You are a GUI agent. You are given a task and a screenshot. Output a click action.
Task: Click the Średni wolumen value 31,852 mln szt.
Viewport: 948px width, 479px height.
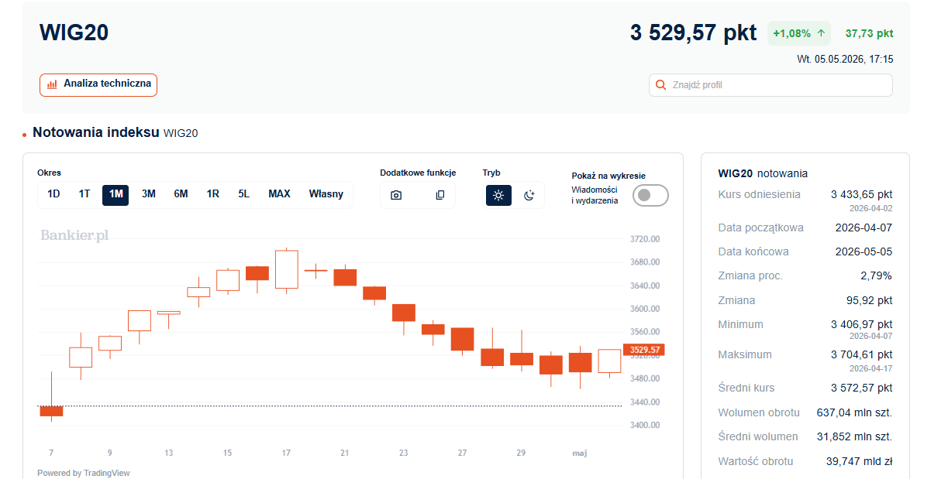[x=854, y=437]
